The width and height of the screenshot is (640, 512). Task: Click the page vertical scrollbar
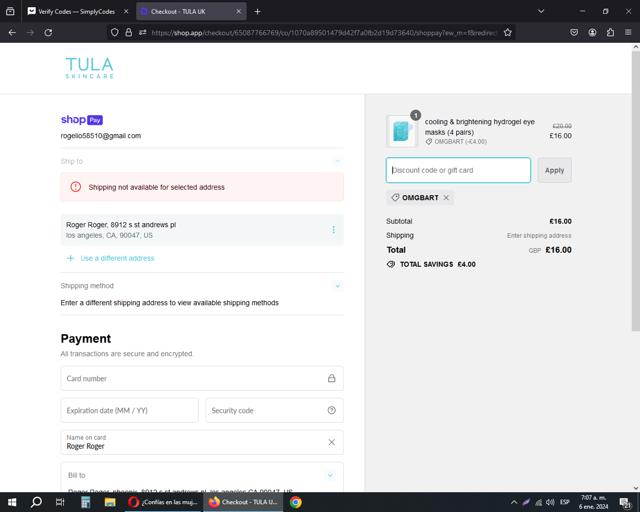636,191
